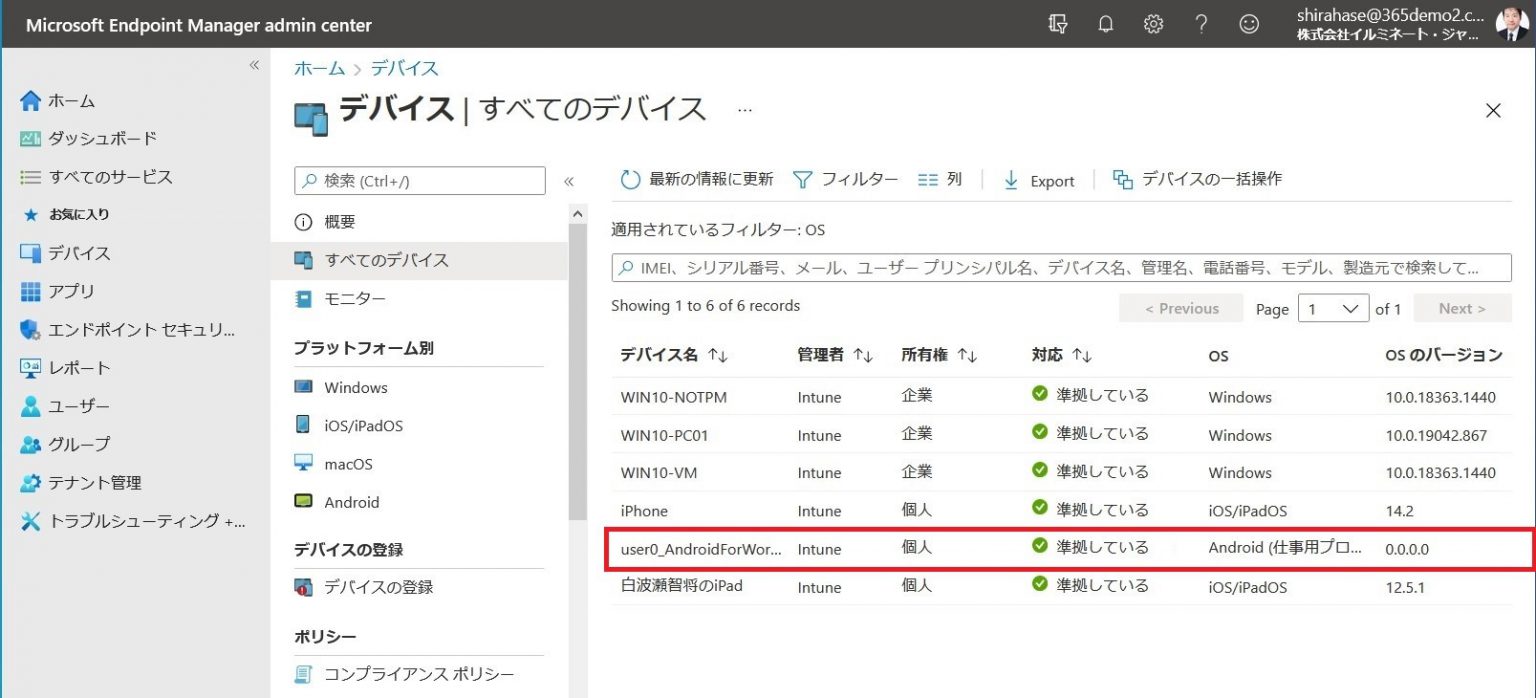Collapse the left navigation with the chevron

[x=255, y=65]
